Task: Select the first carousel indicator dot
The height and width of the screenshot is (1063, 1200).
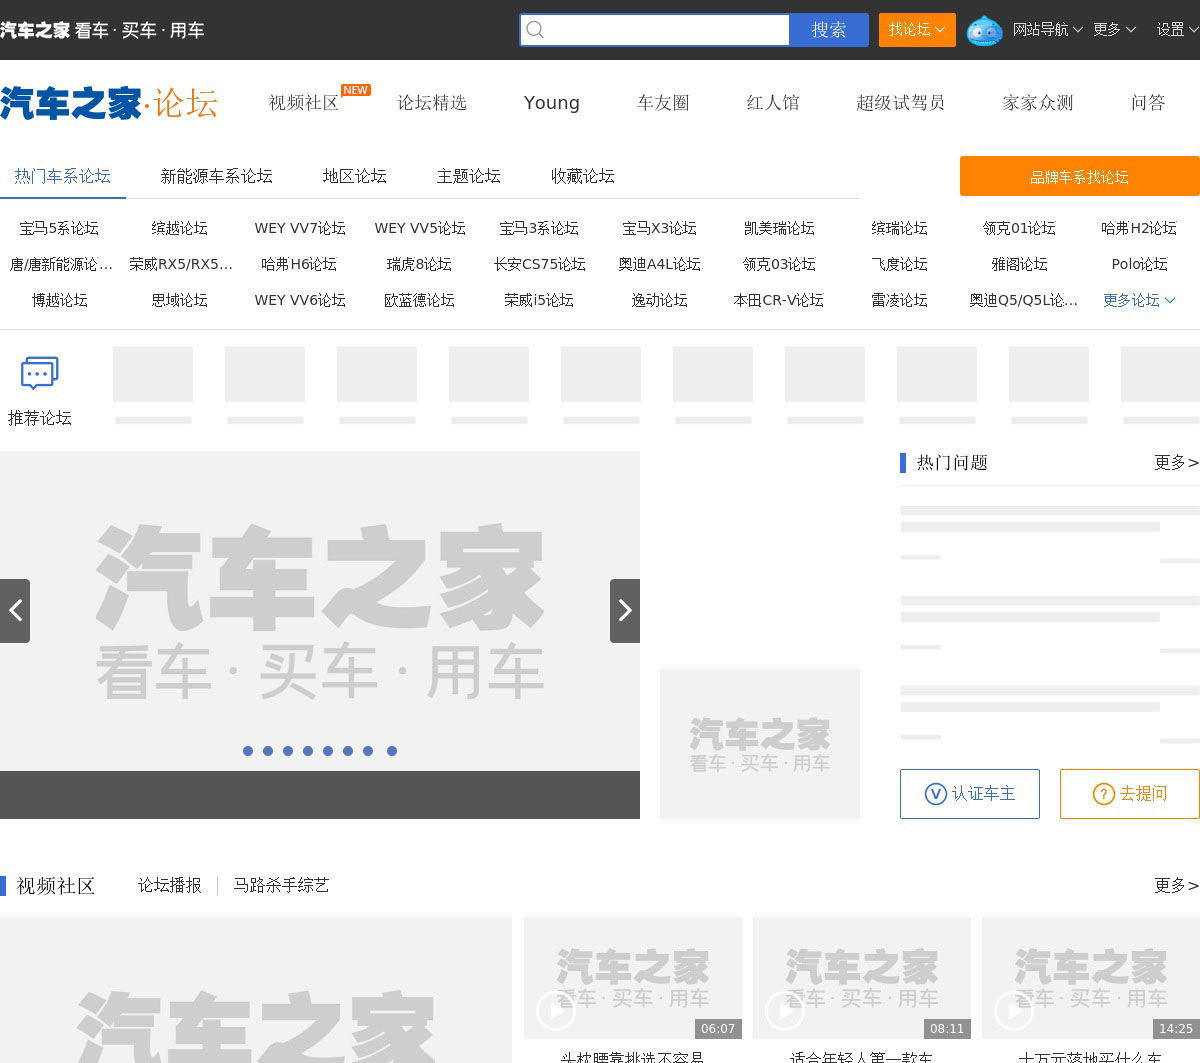Action: [248, 751]
